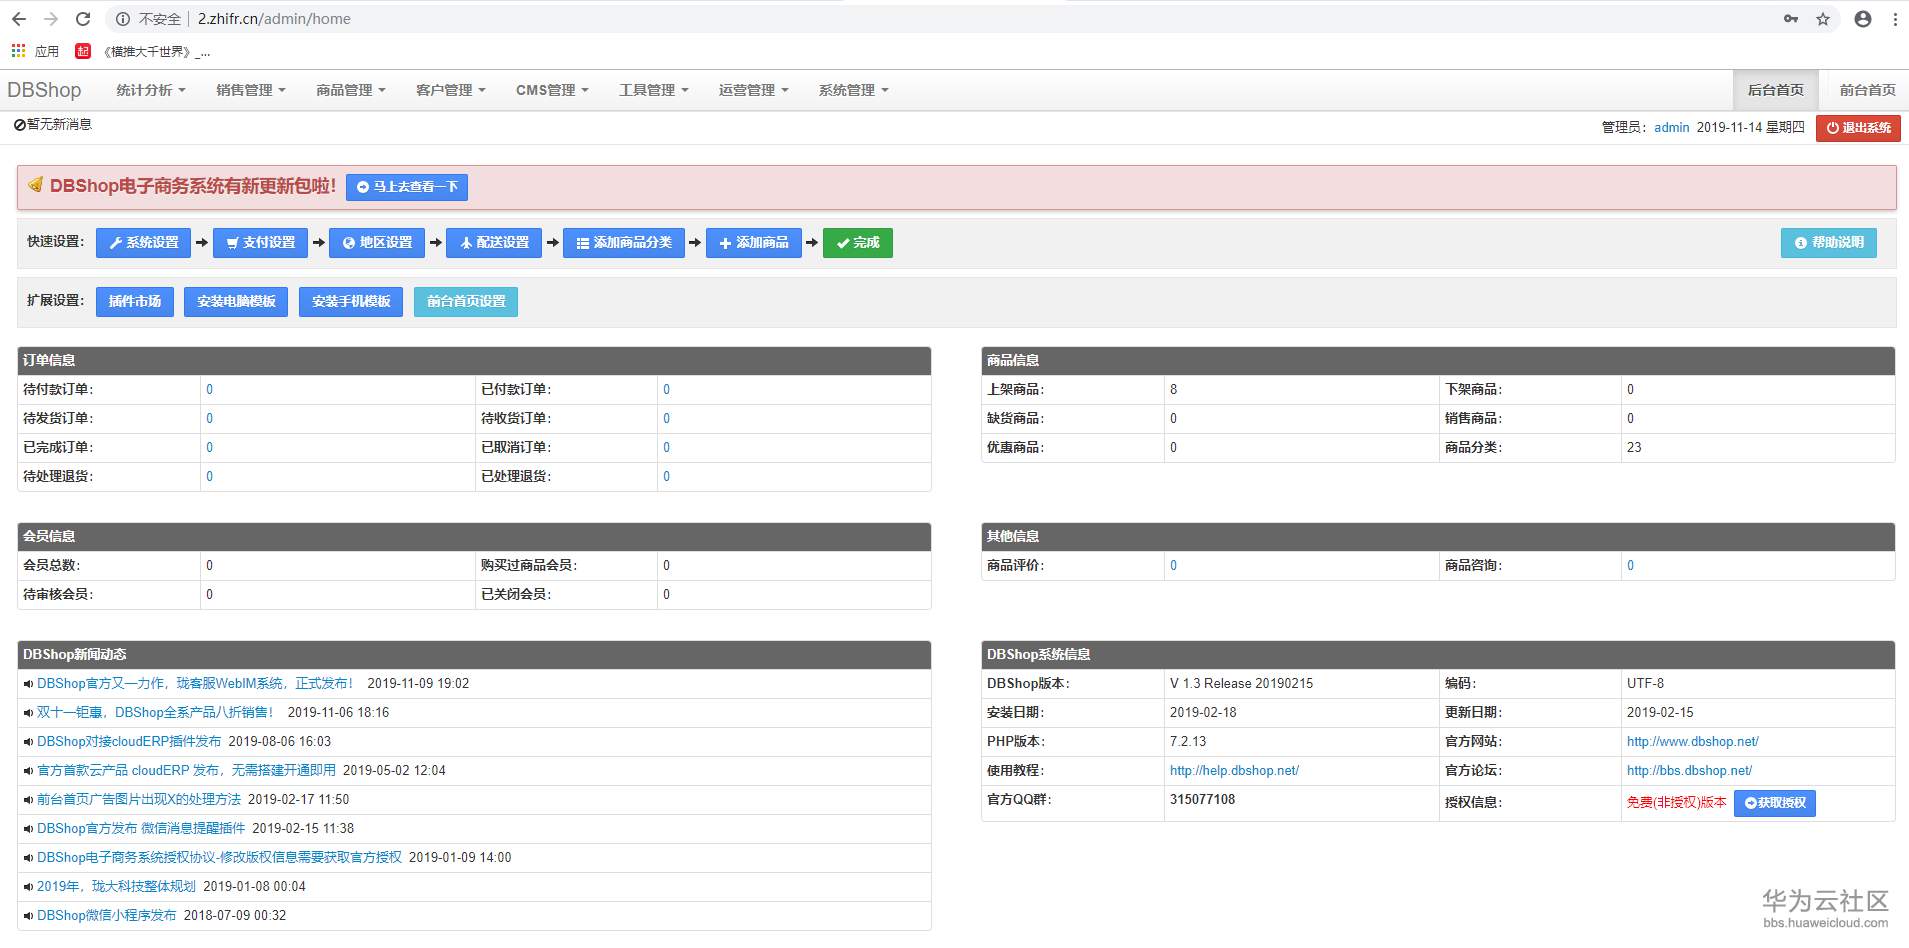Expand the 工具管理 dropdown menu

tap(654, 90)
